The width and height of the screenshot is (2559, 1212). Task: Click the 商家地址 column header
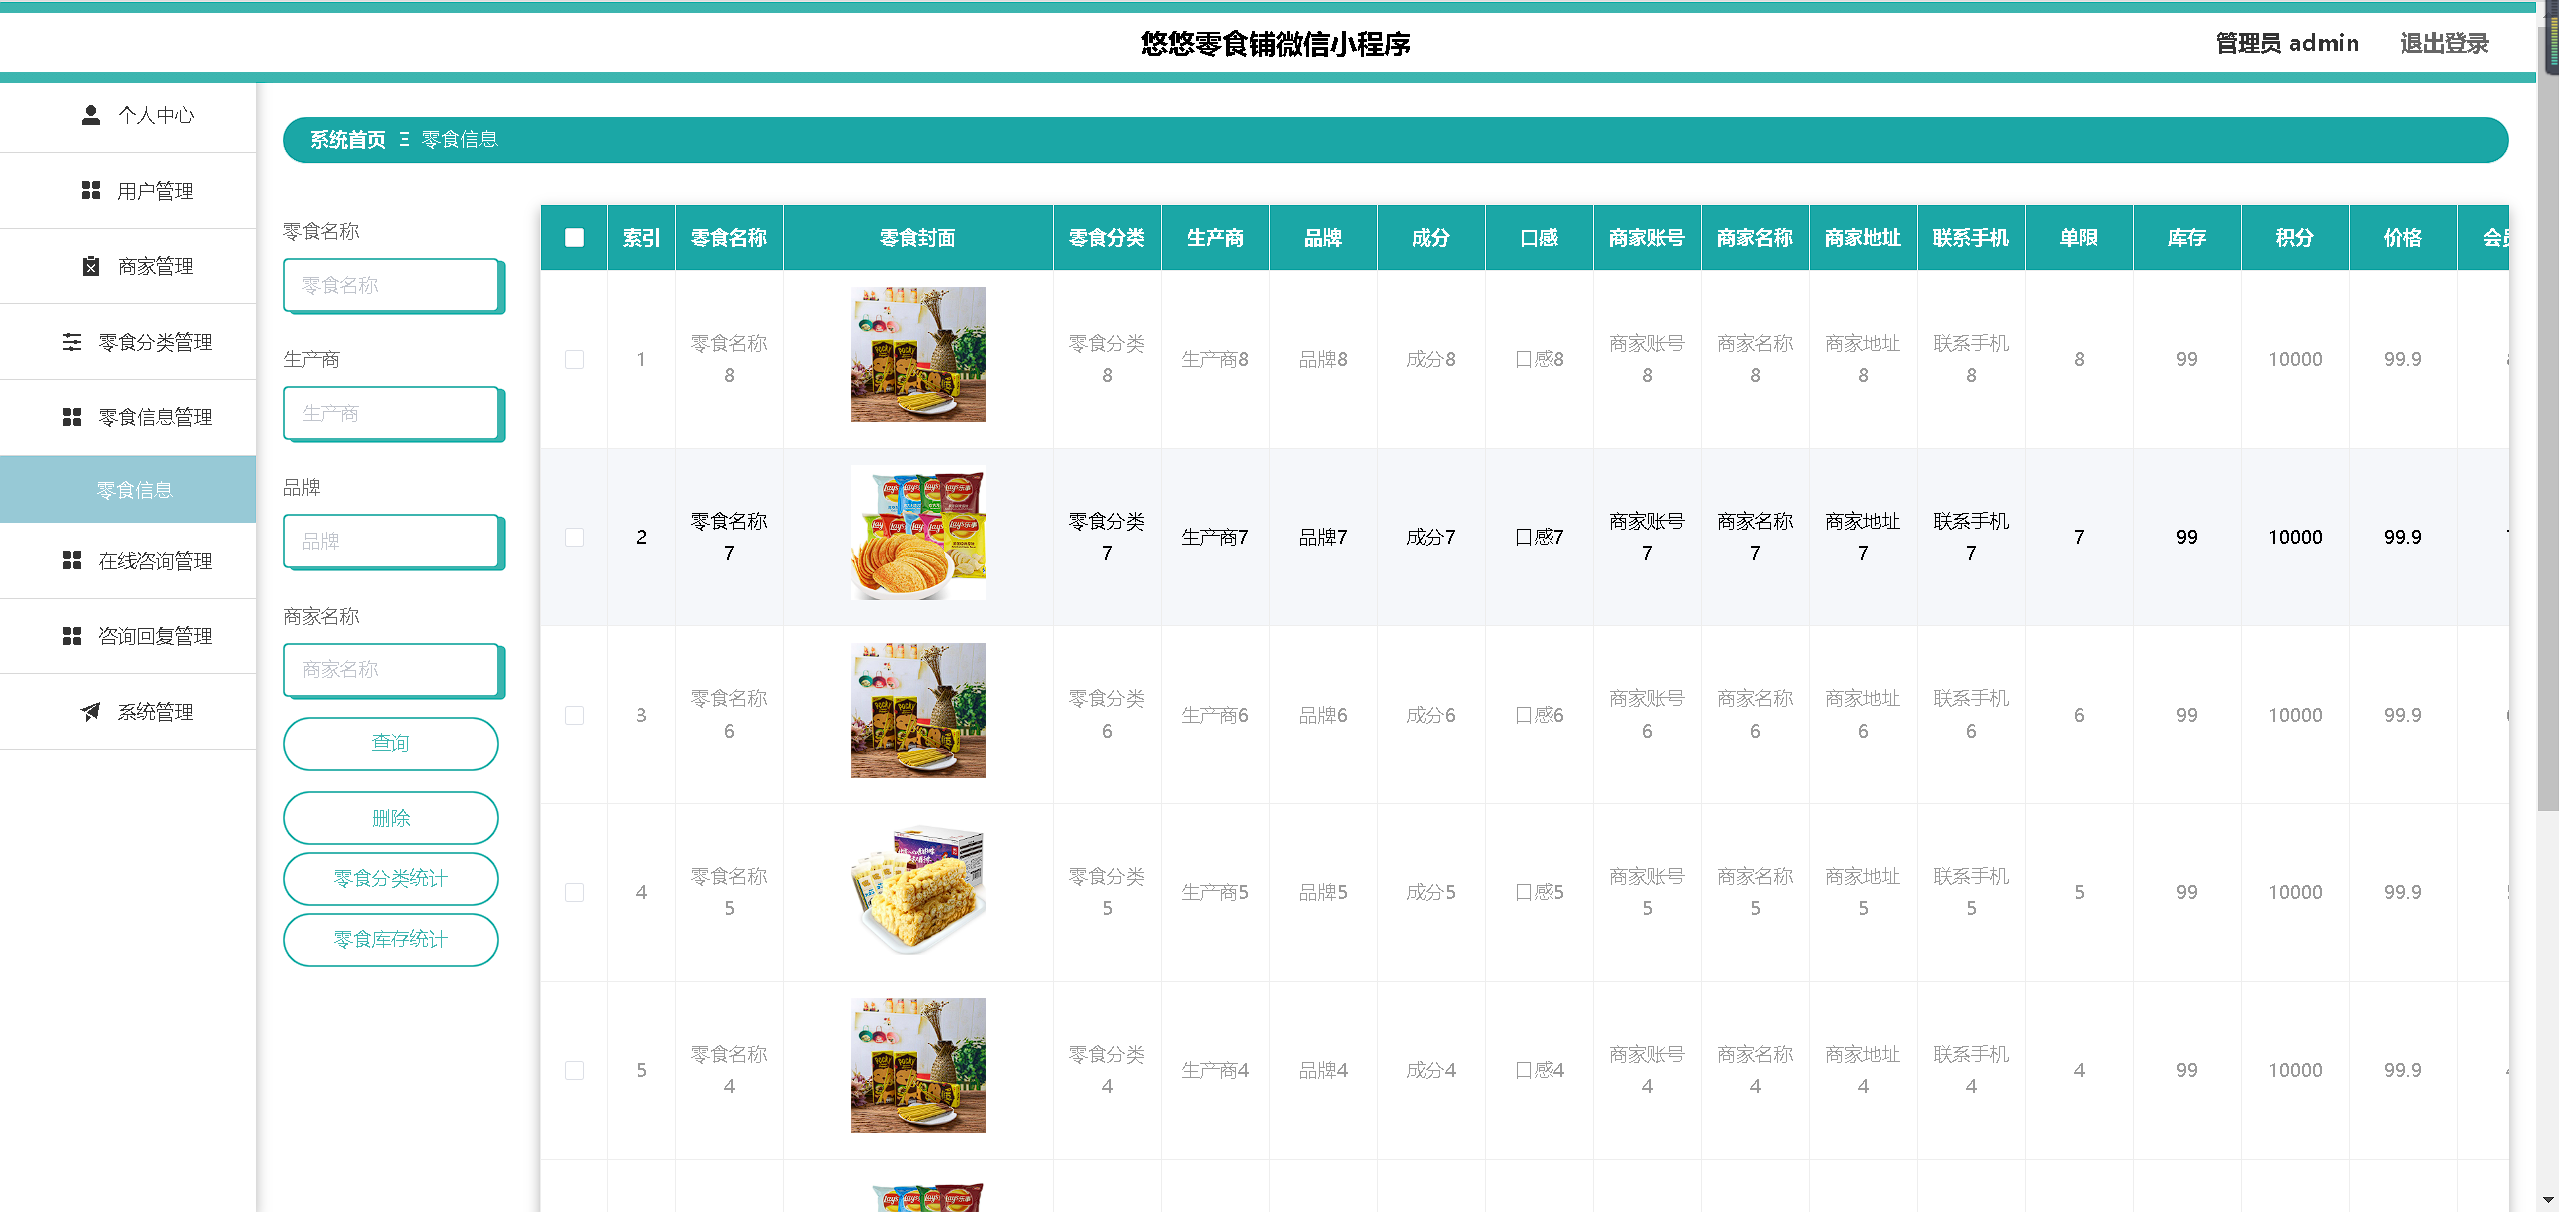pos(1863,238)
